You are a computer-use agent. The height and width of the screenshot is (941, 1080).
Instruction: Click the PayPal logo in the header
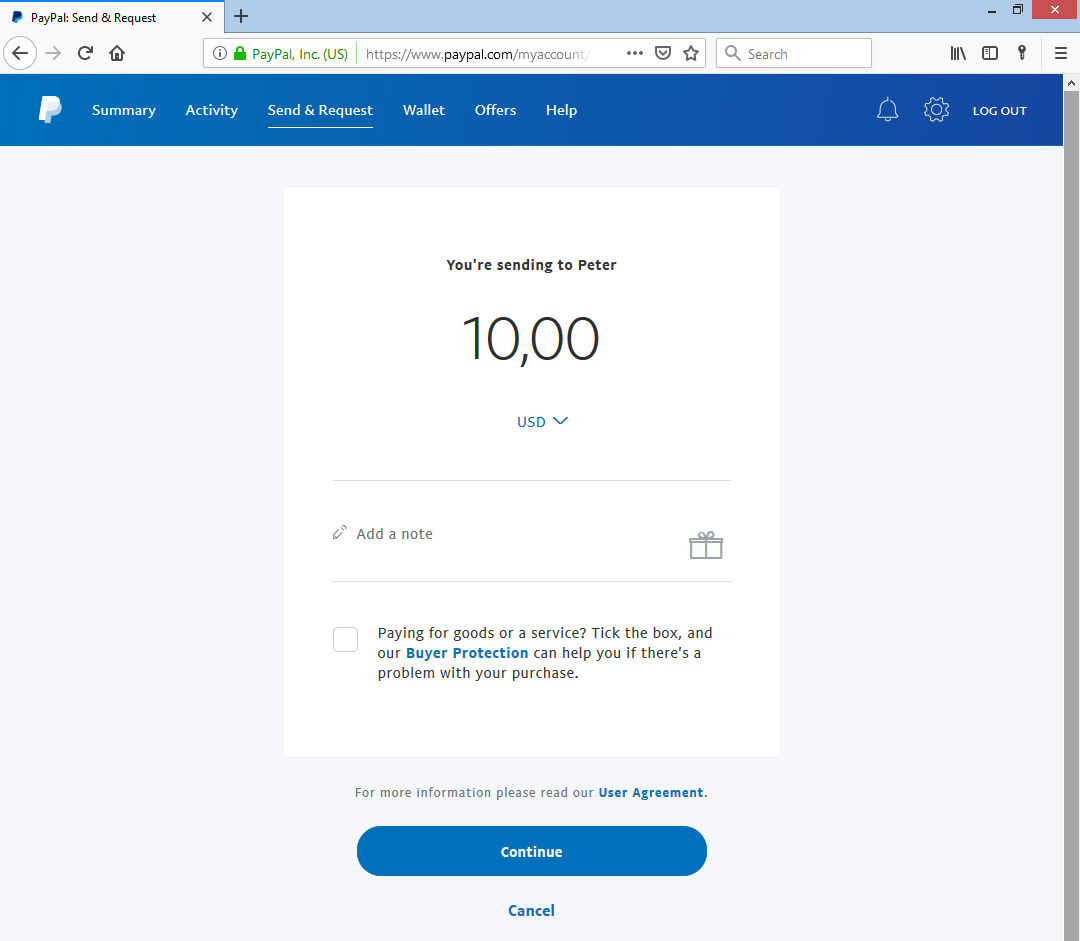point(50,110)
